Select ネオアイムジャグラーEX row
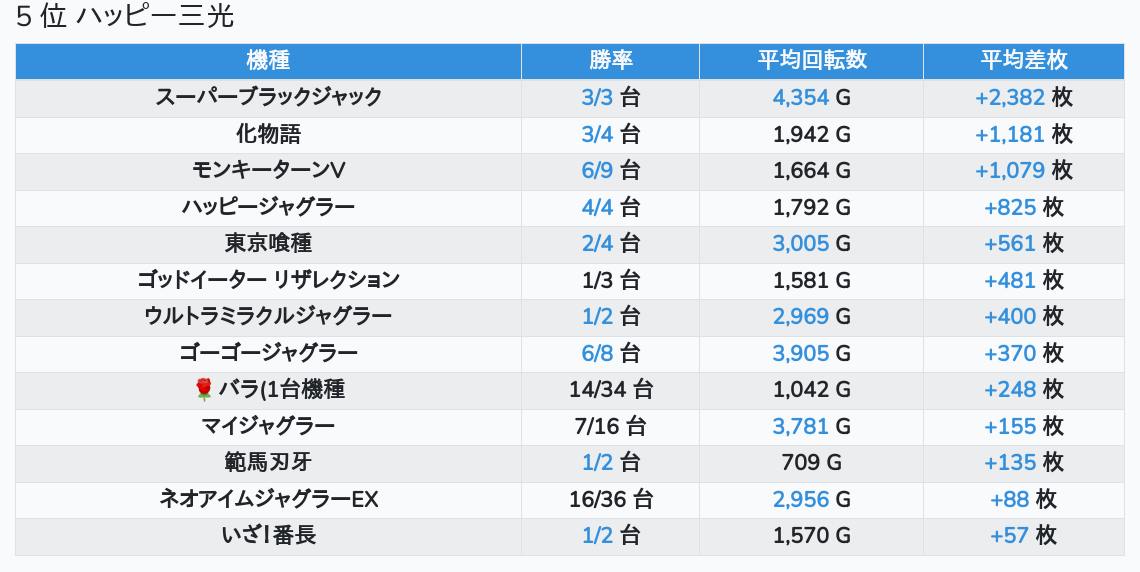Viewport: 1140px width, 572px height. coord(268,499)
